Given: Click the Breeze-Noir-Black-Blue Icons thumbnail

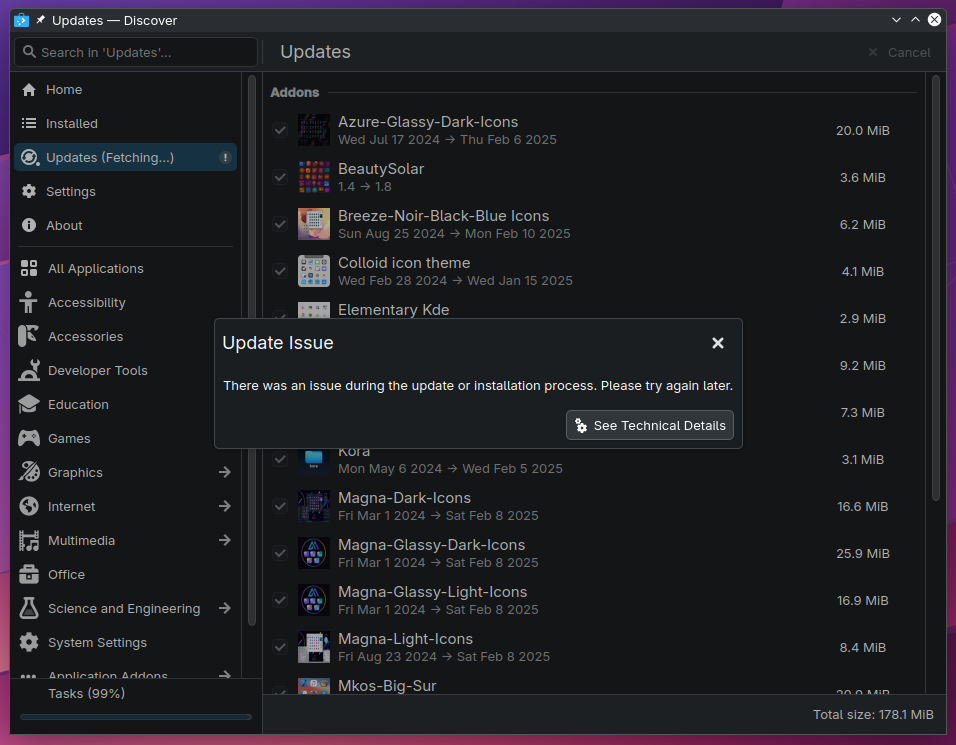Looking at the screenshot, I should tap(314, 224).
